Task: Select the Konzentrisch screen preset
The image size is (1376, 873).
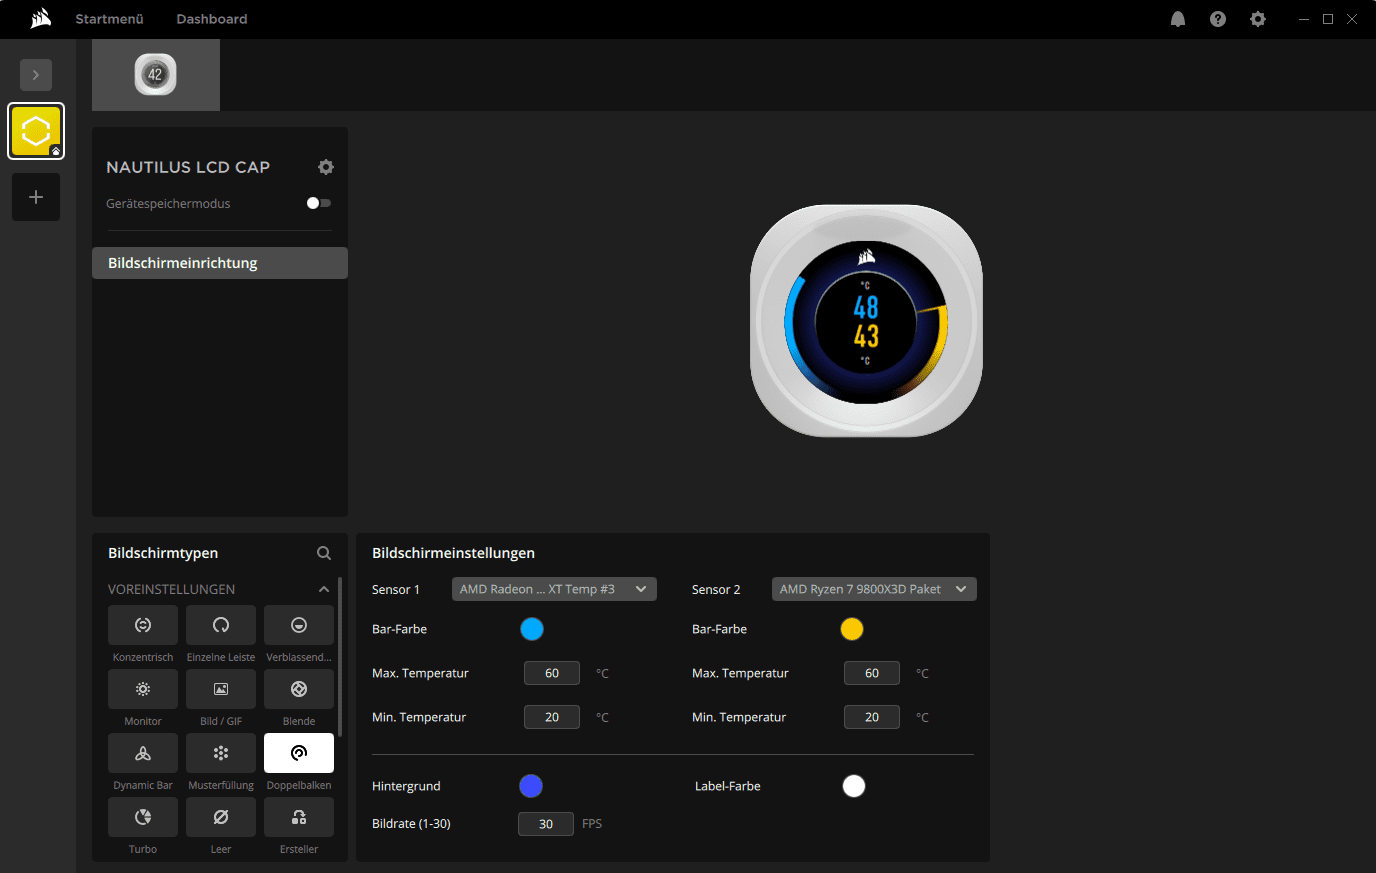Action: click(143, 625)
